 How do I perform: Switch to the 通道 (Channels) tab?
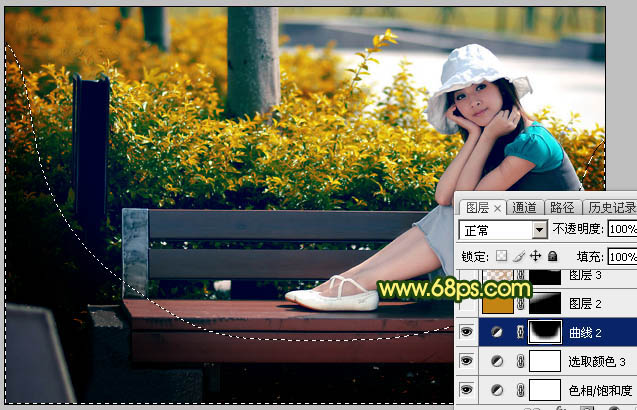coord(524,208)
